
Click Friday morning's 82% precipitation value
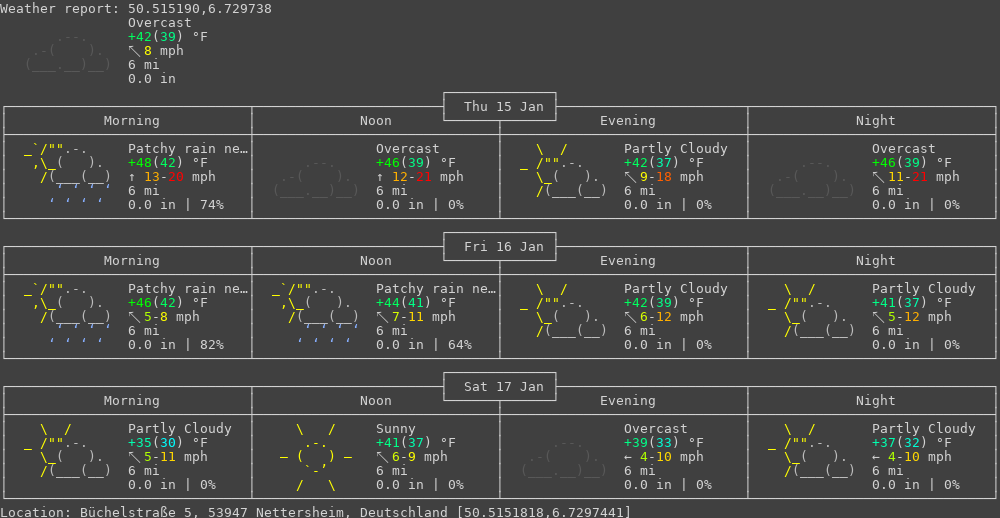[212, 345]
